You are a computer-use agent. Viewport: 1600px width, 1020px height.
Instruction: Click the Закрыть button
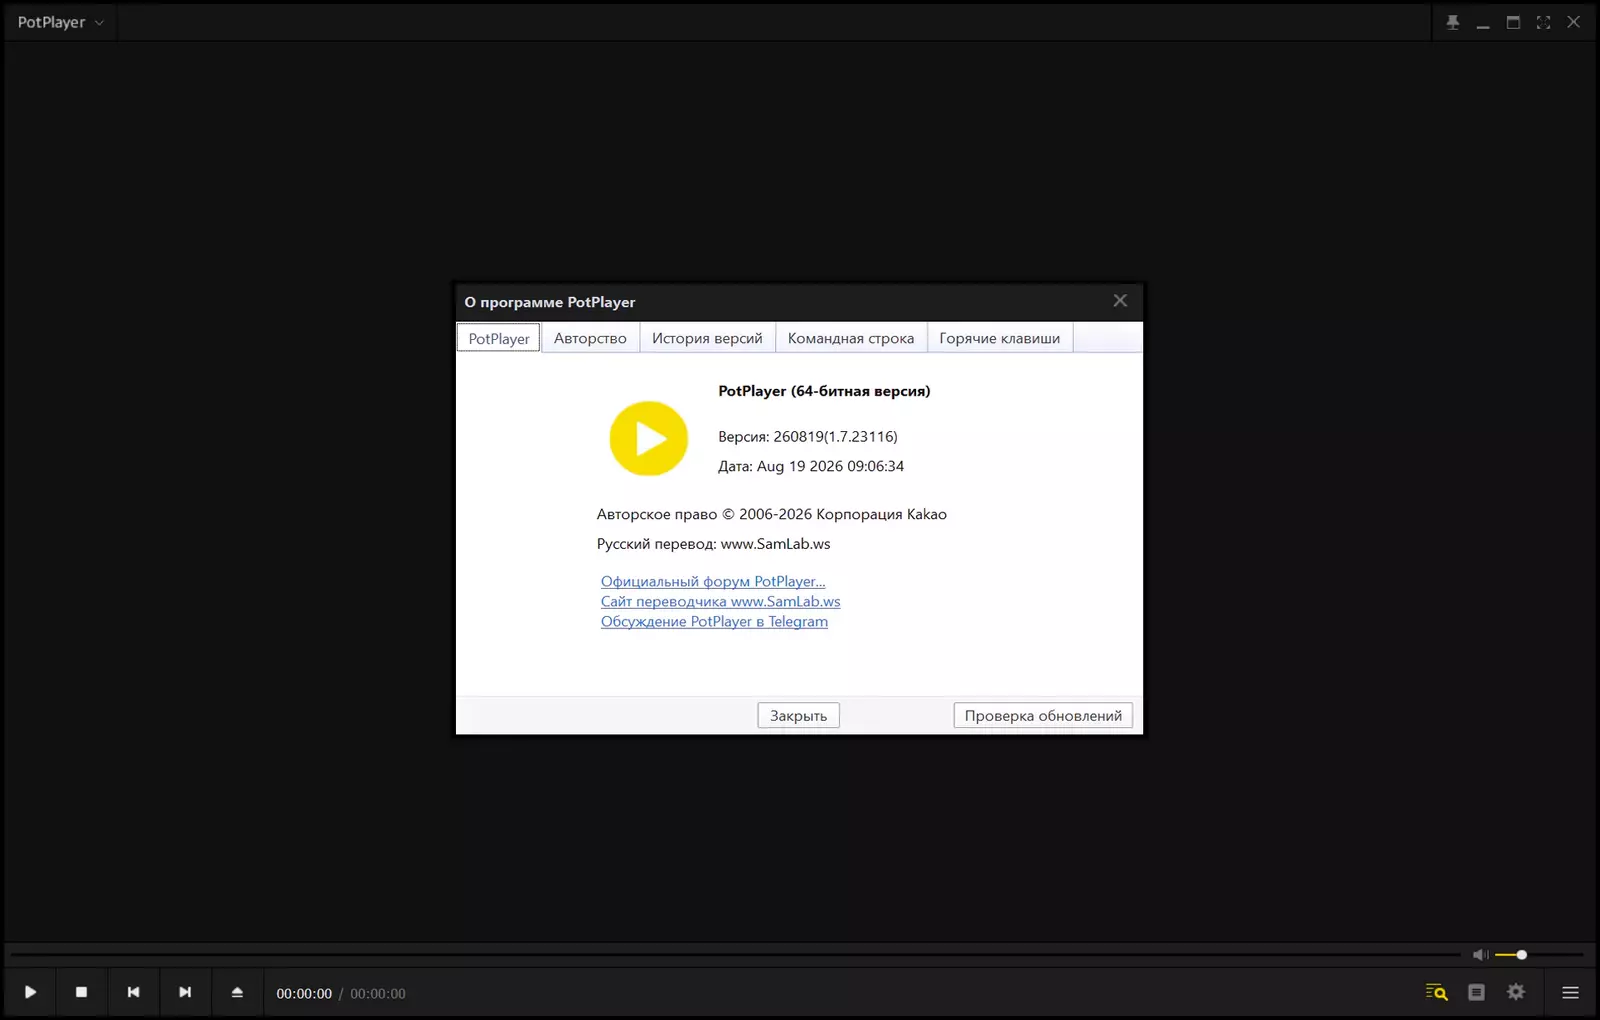(798, 716)
